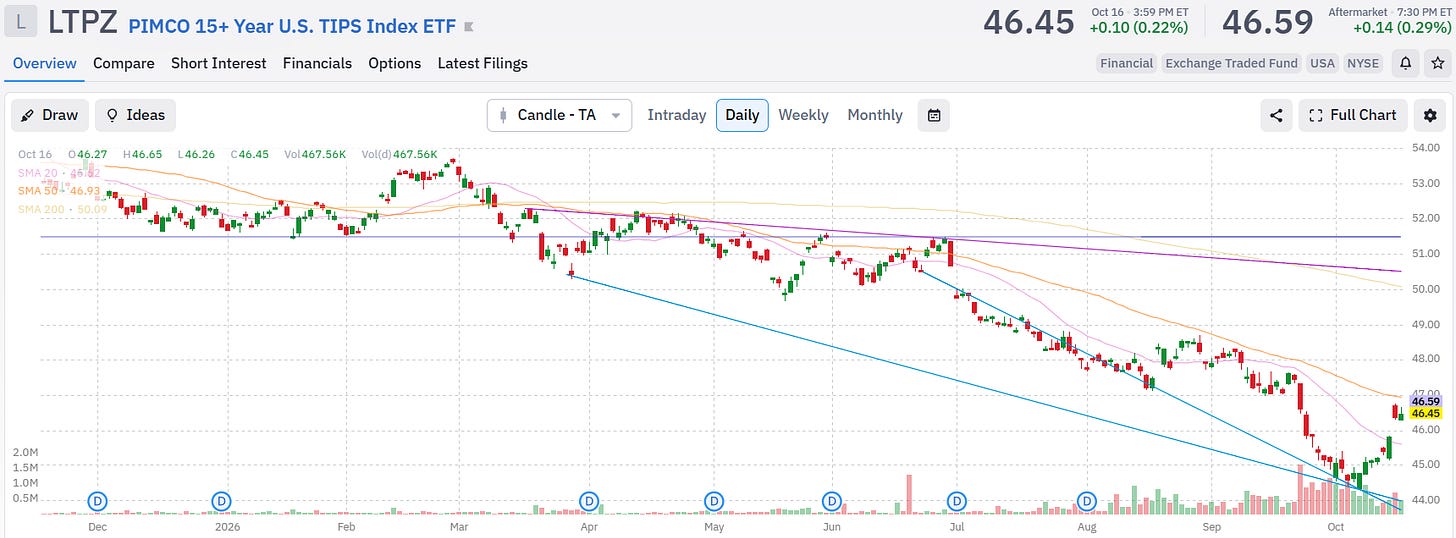
Task: Click the gray L ticker logo box
Action: [x=21, y=21]
